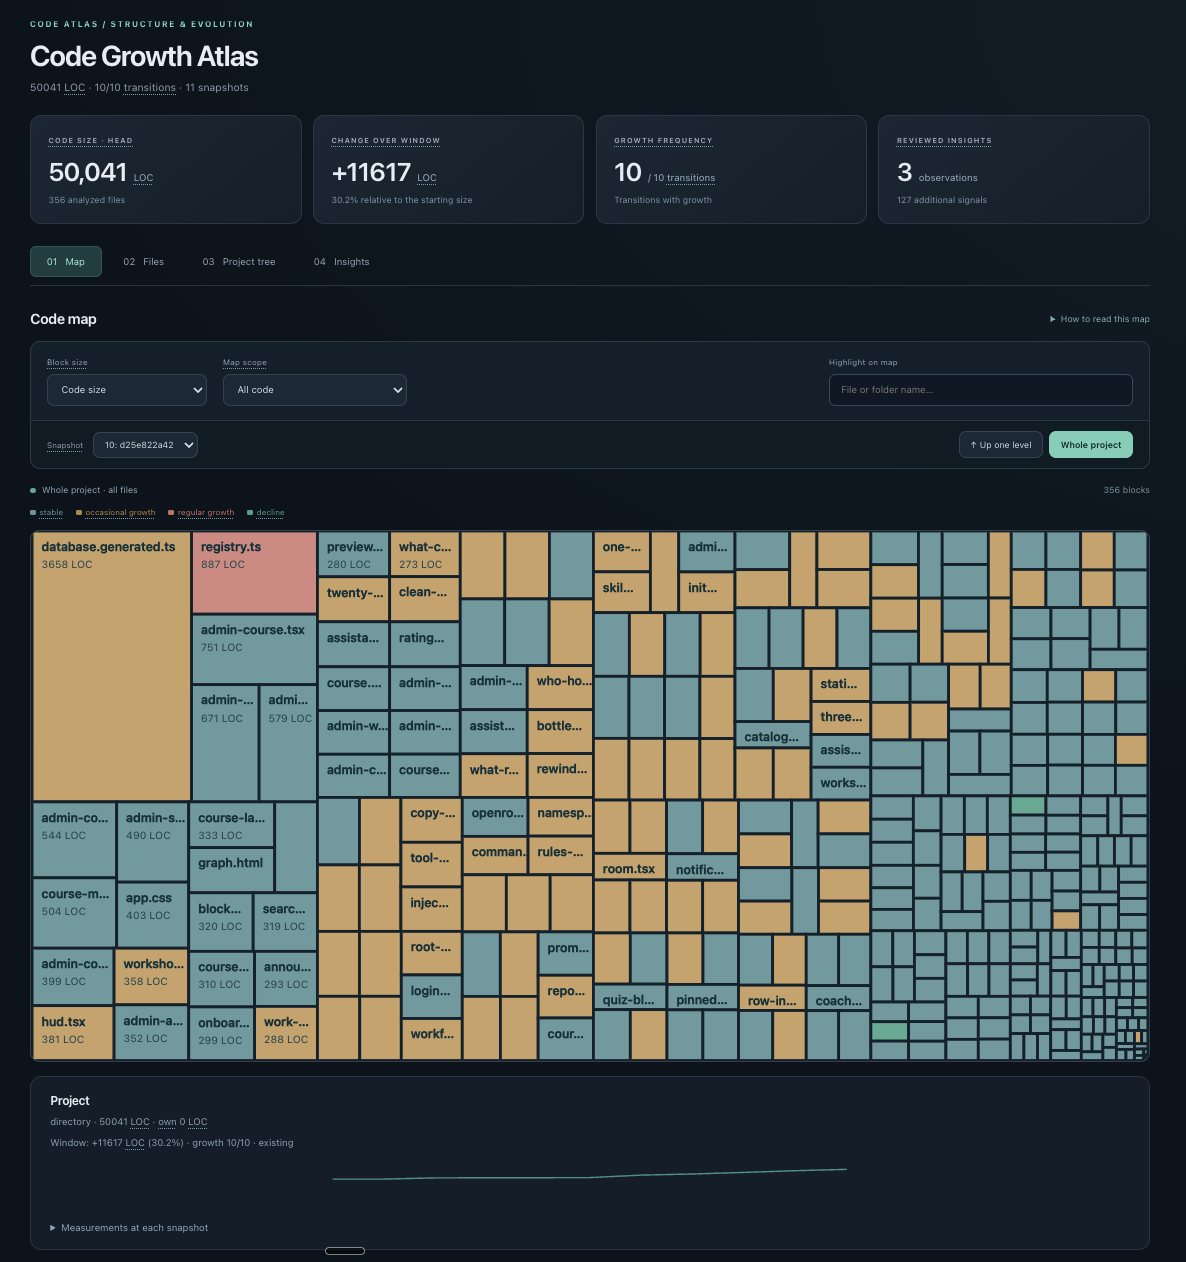The width and height of the screenshot is (1186, 1262).
Task: Select the worksho 358 LOC block
Action: click(152, 976)
